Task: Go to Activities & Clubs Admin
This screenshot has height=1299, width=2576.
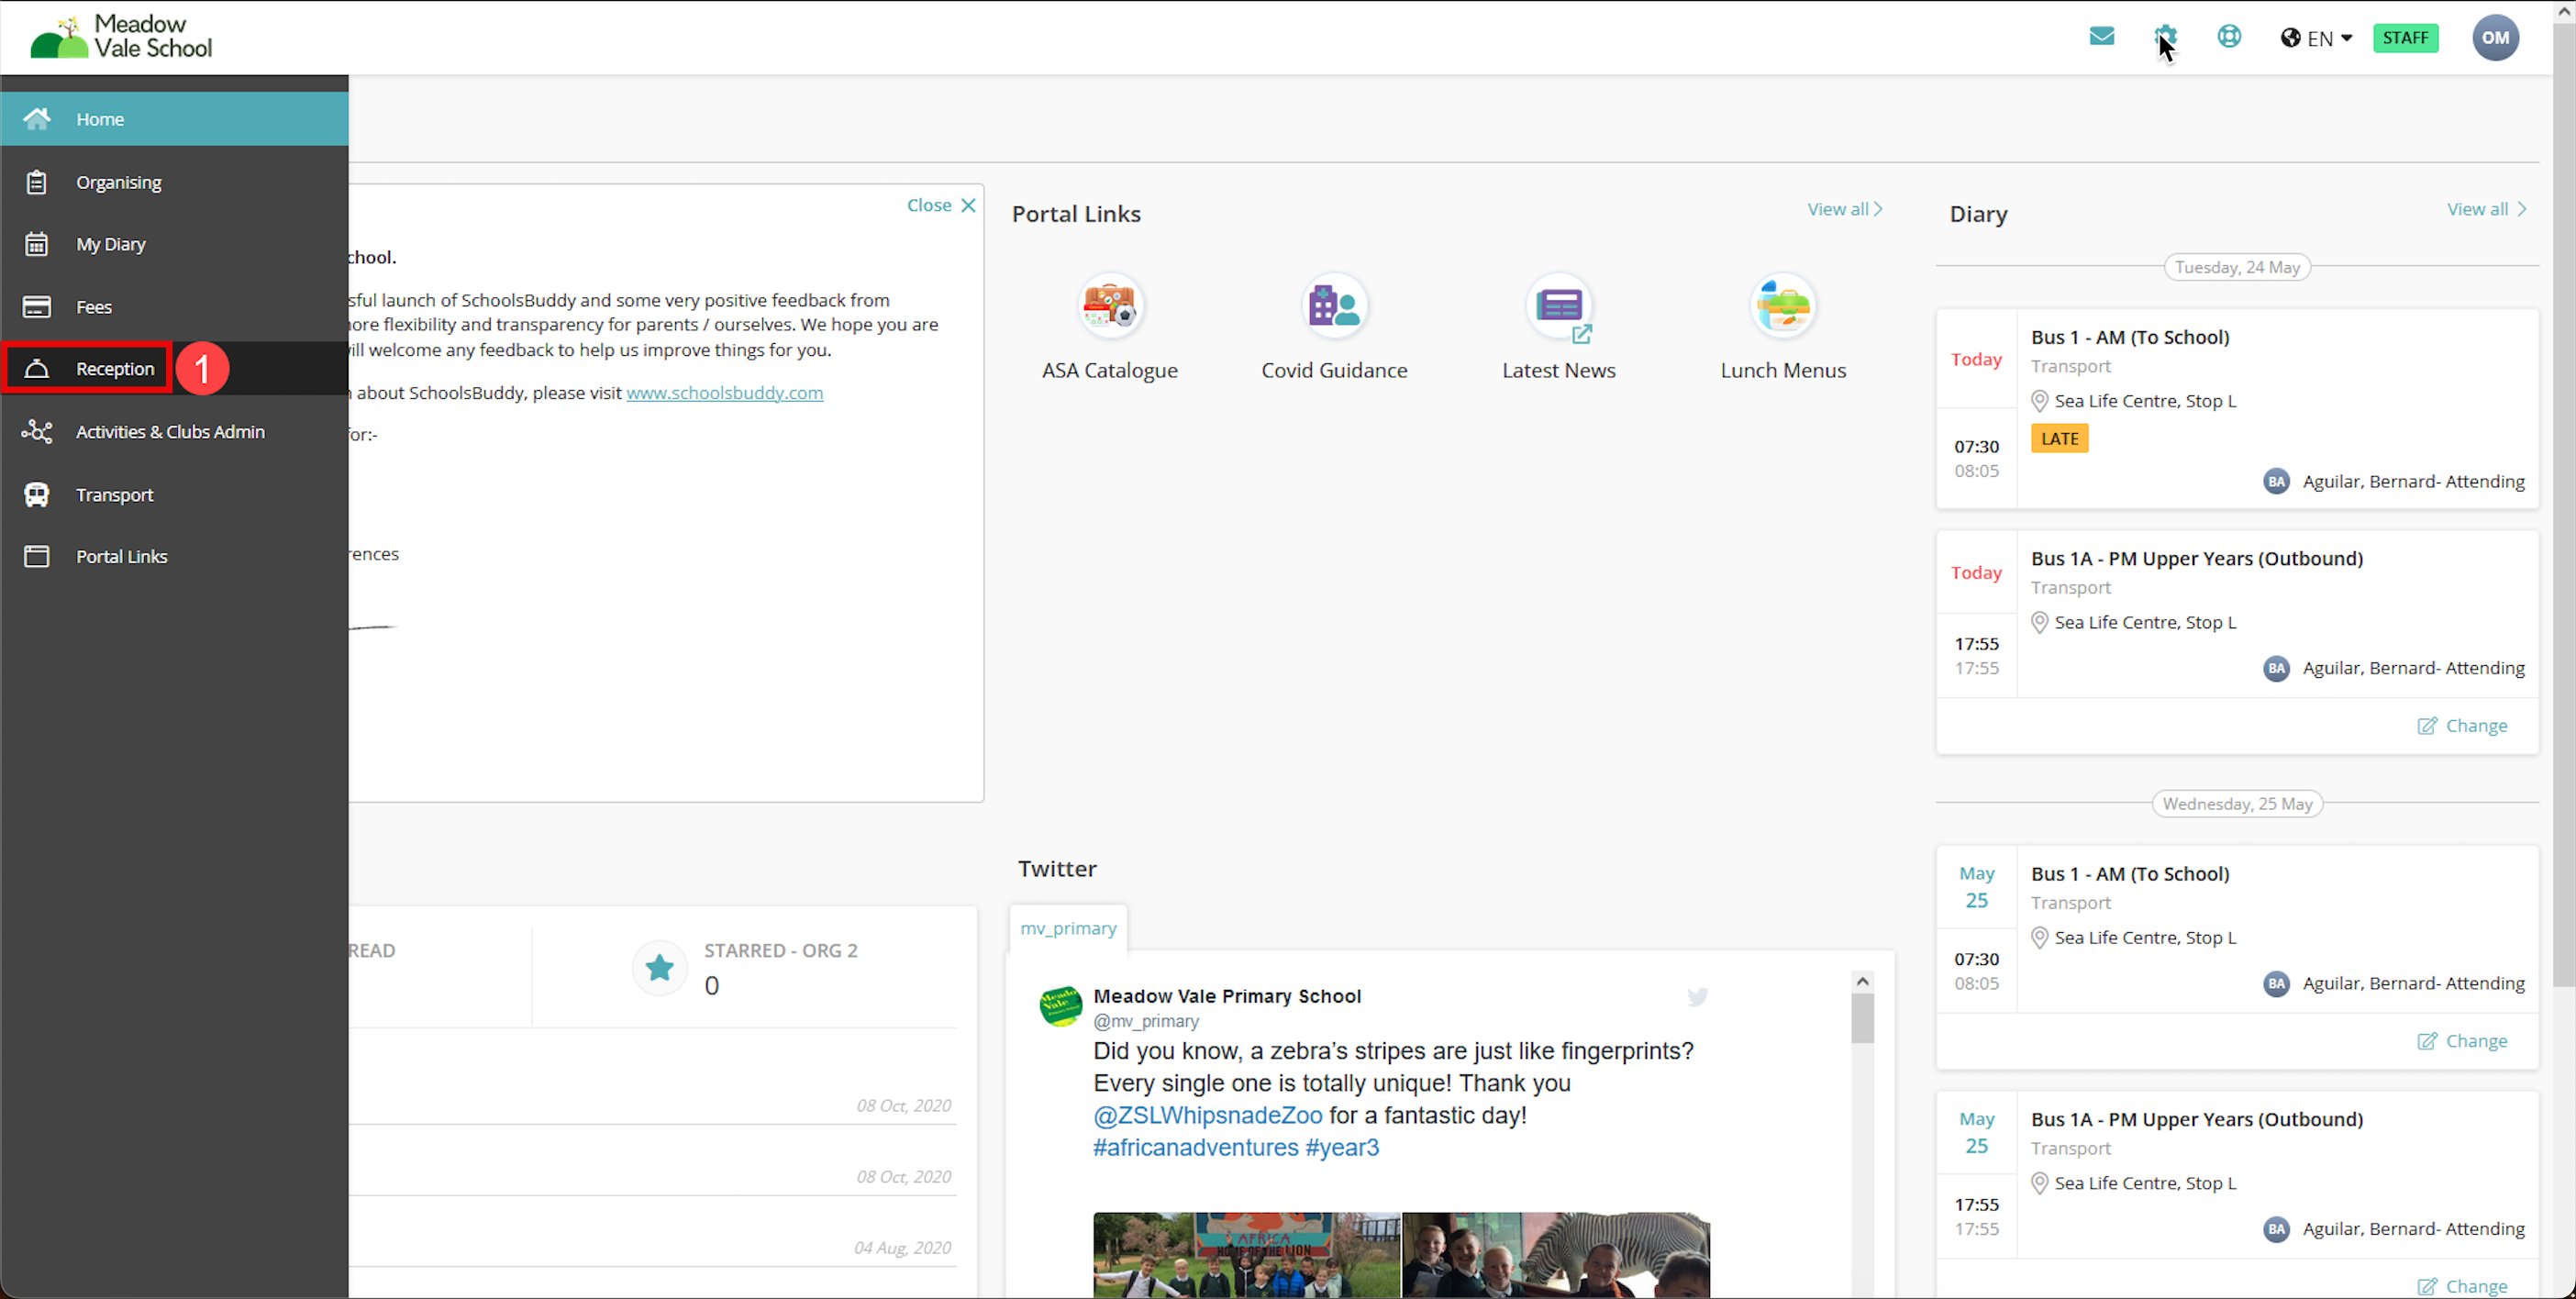Action: tap(170, 432)
